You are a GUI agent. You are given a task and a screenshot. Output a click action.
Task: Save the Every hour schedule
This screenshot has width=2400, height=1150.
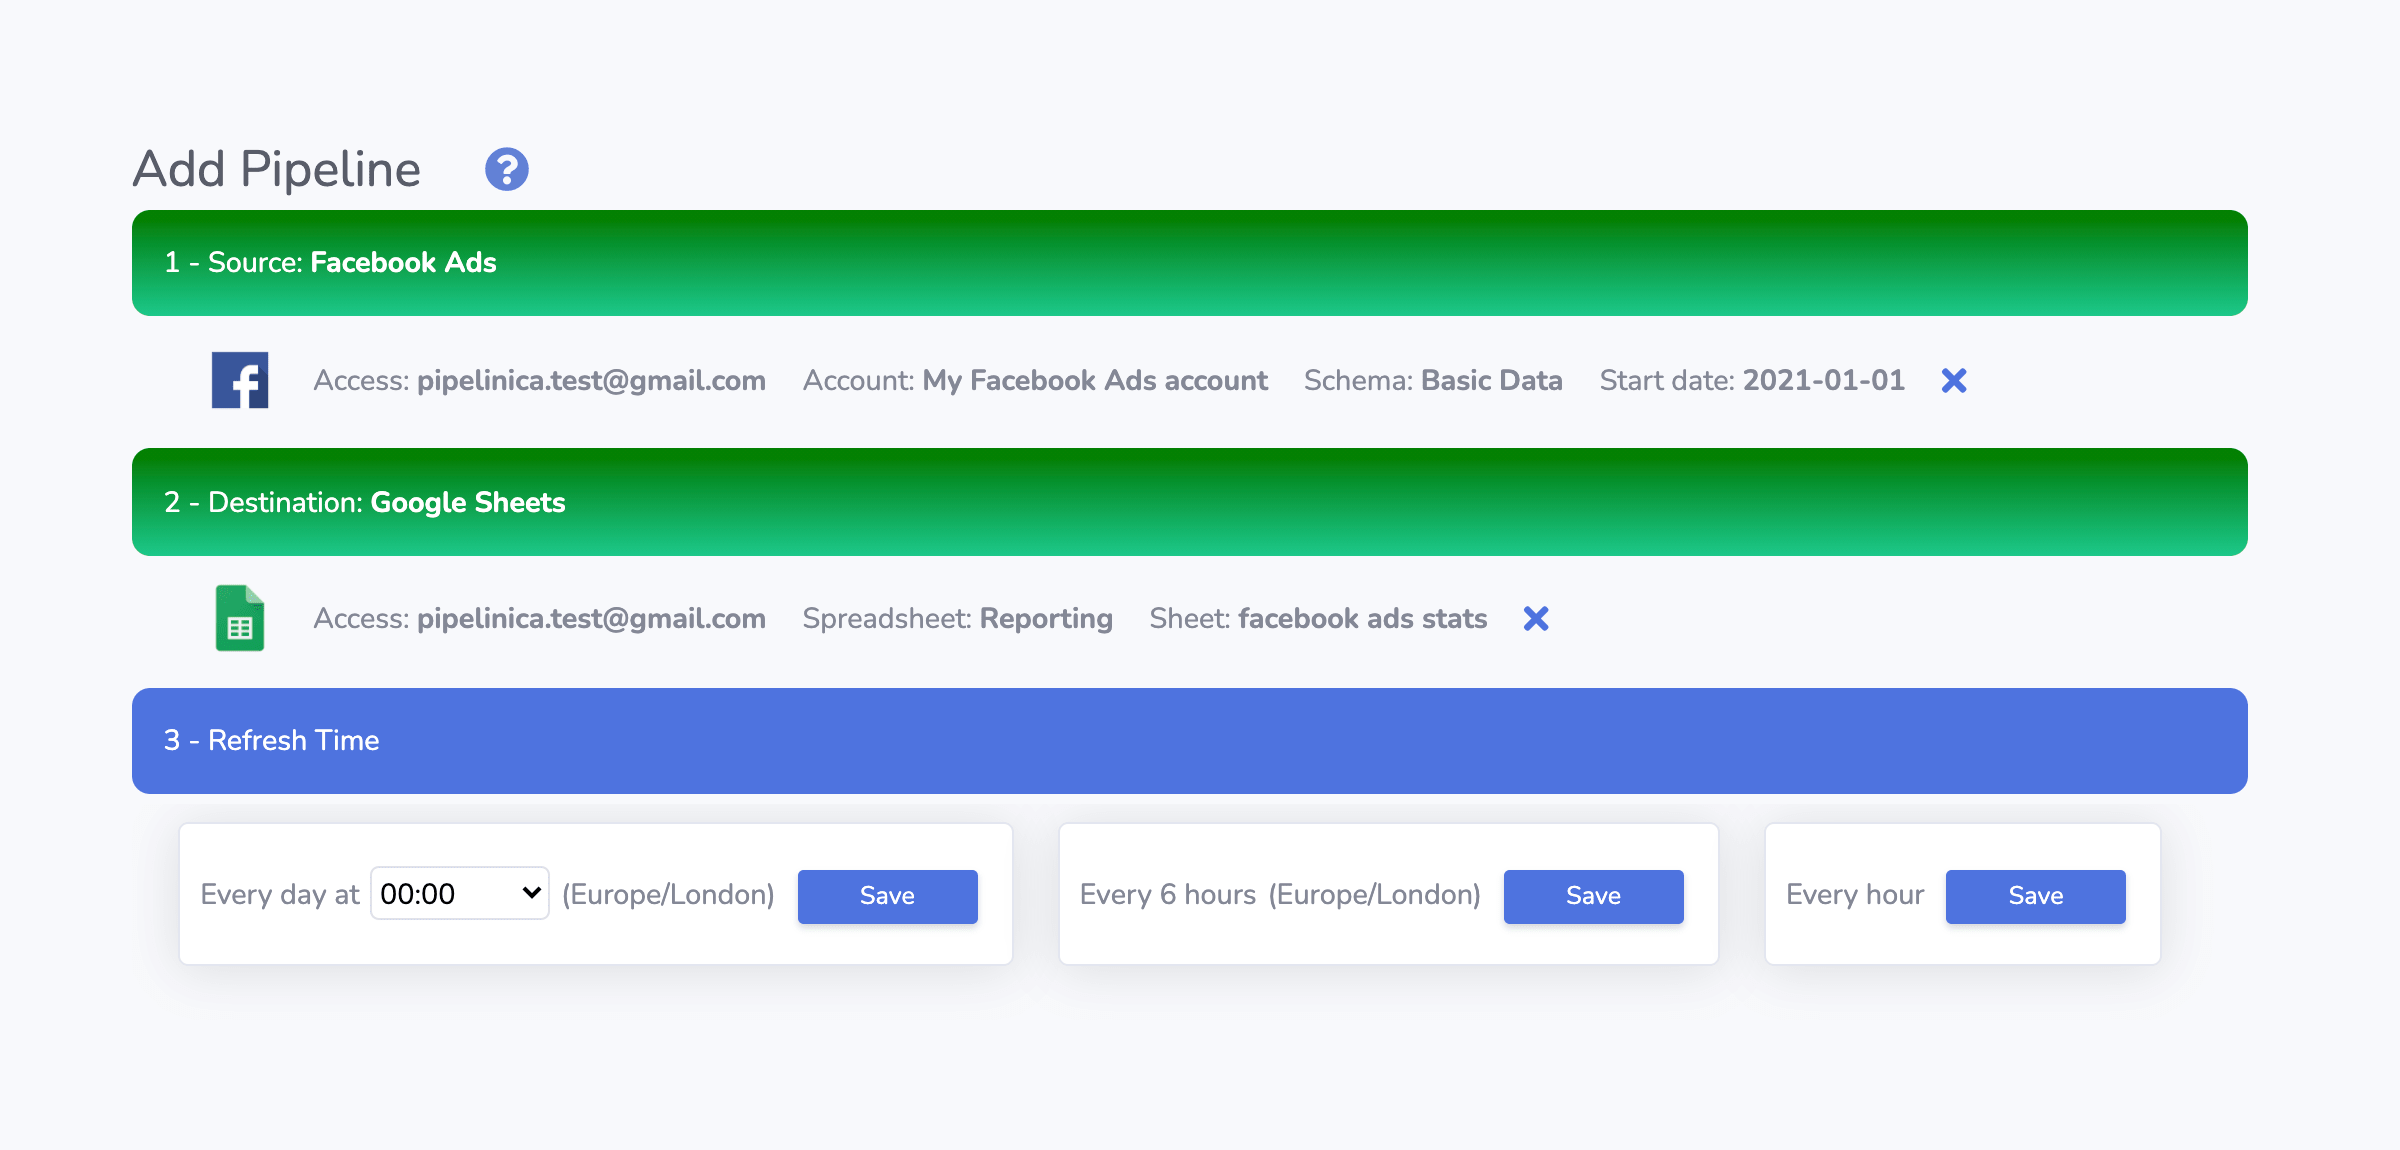tap(2035, 895)
